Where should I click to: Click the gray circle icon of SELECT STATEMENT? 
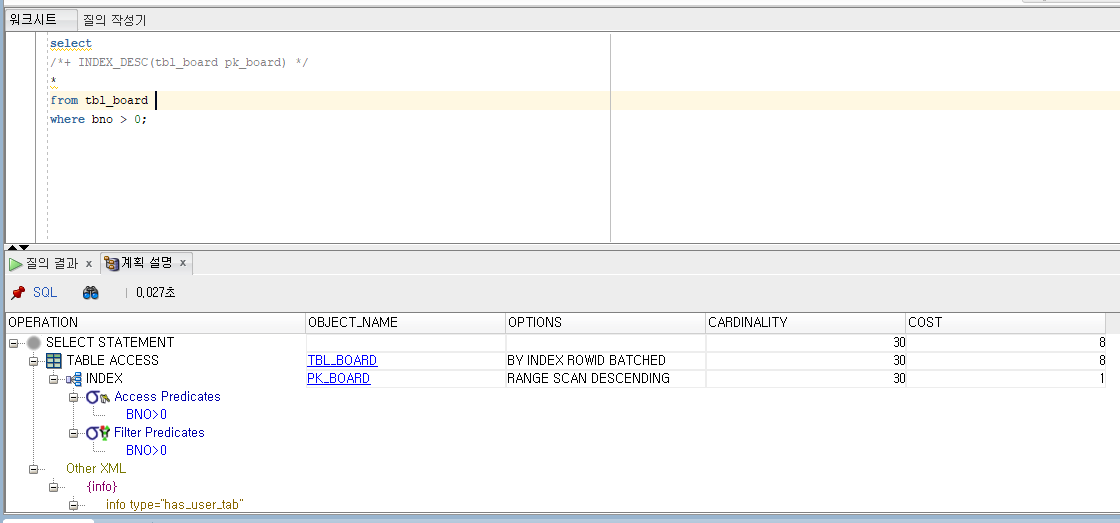pos(34,343)
